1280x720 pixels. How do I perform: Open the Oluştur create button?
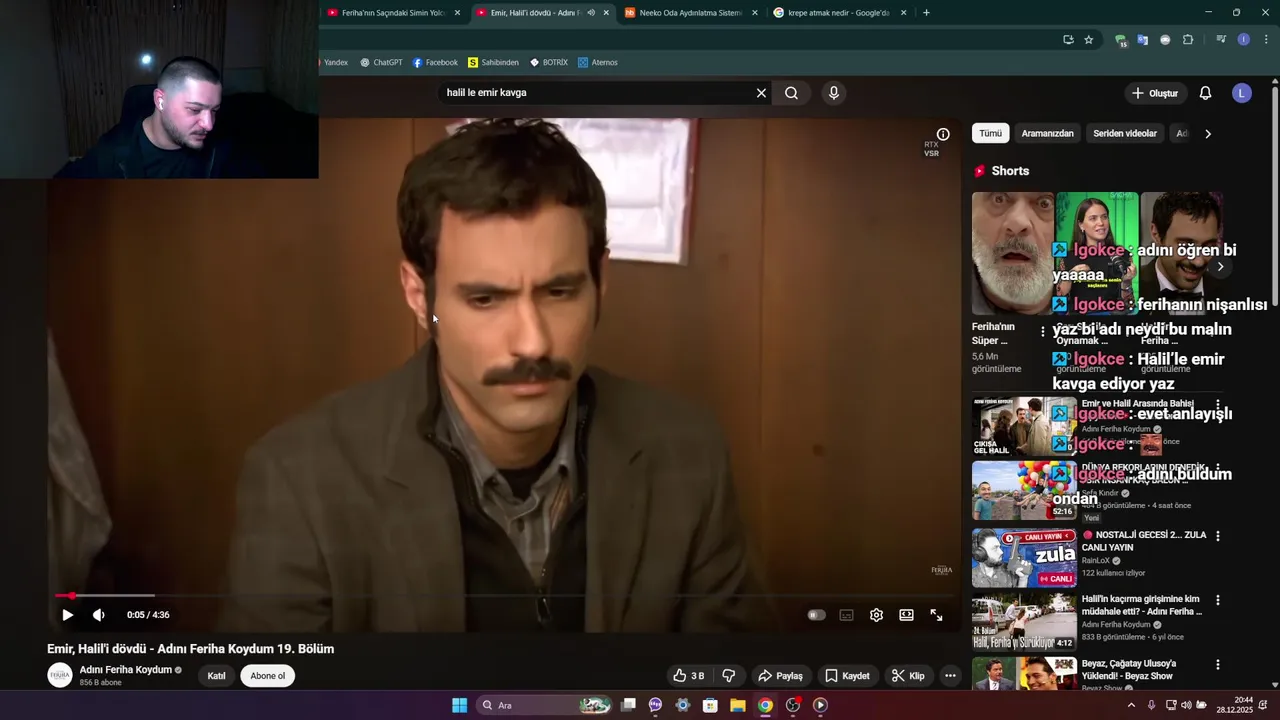click(1154, 93)
